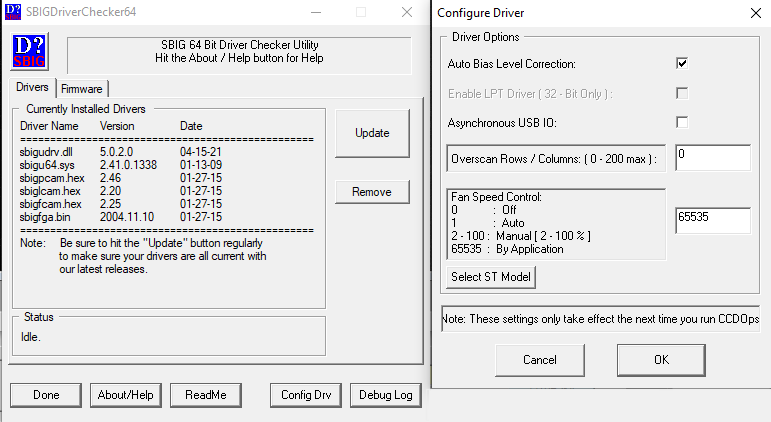Click the Overscan Rows / Columns input field

coord(713,158)
